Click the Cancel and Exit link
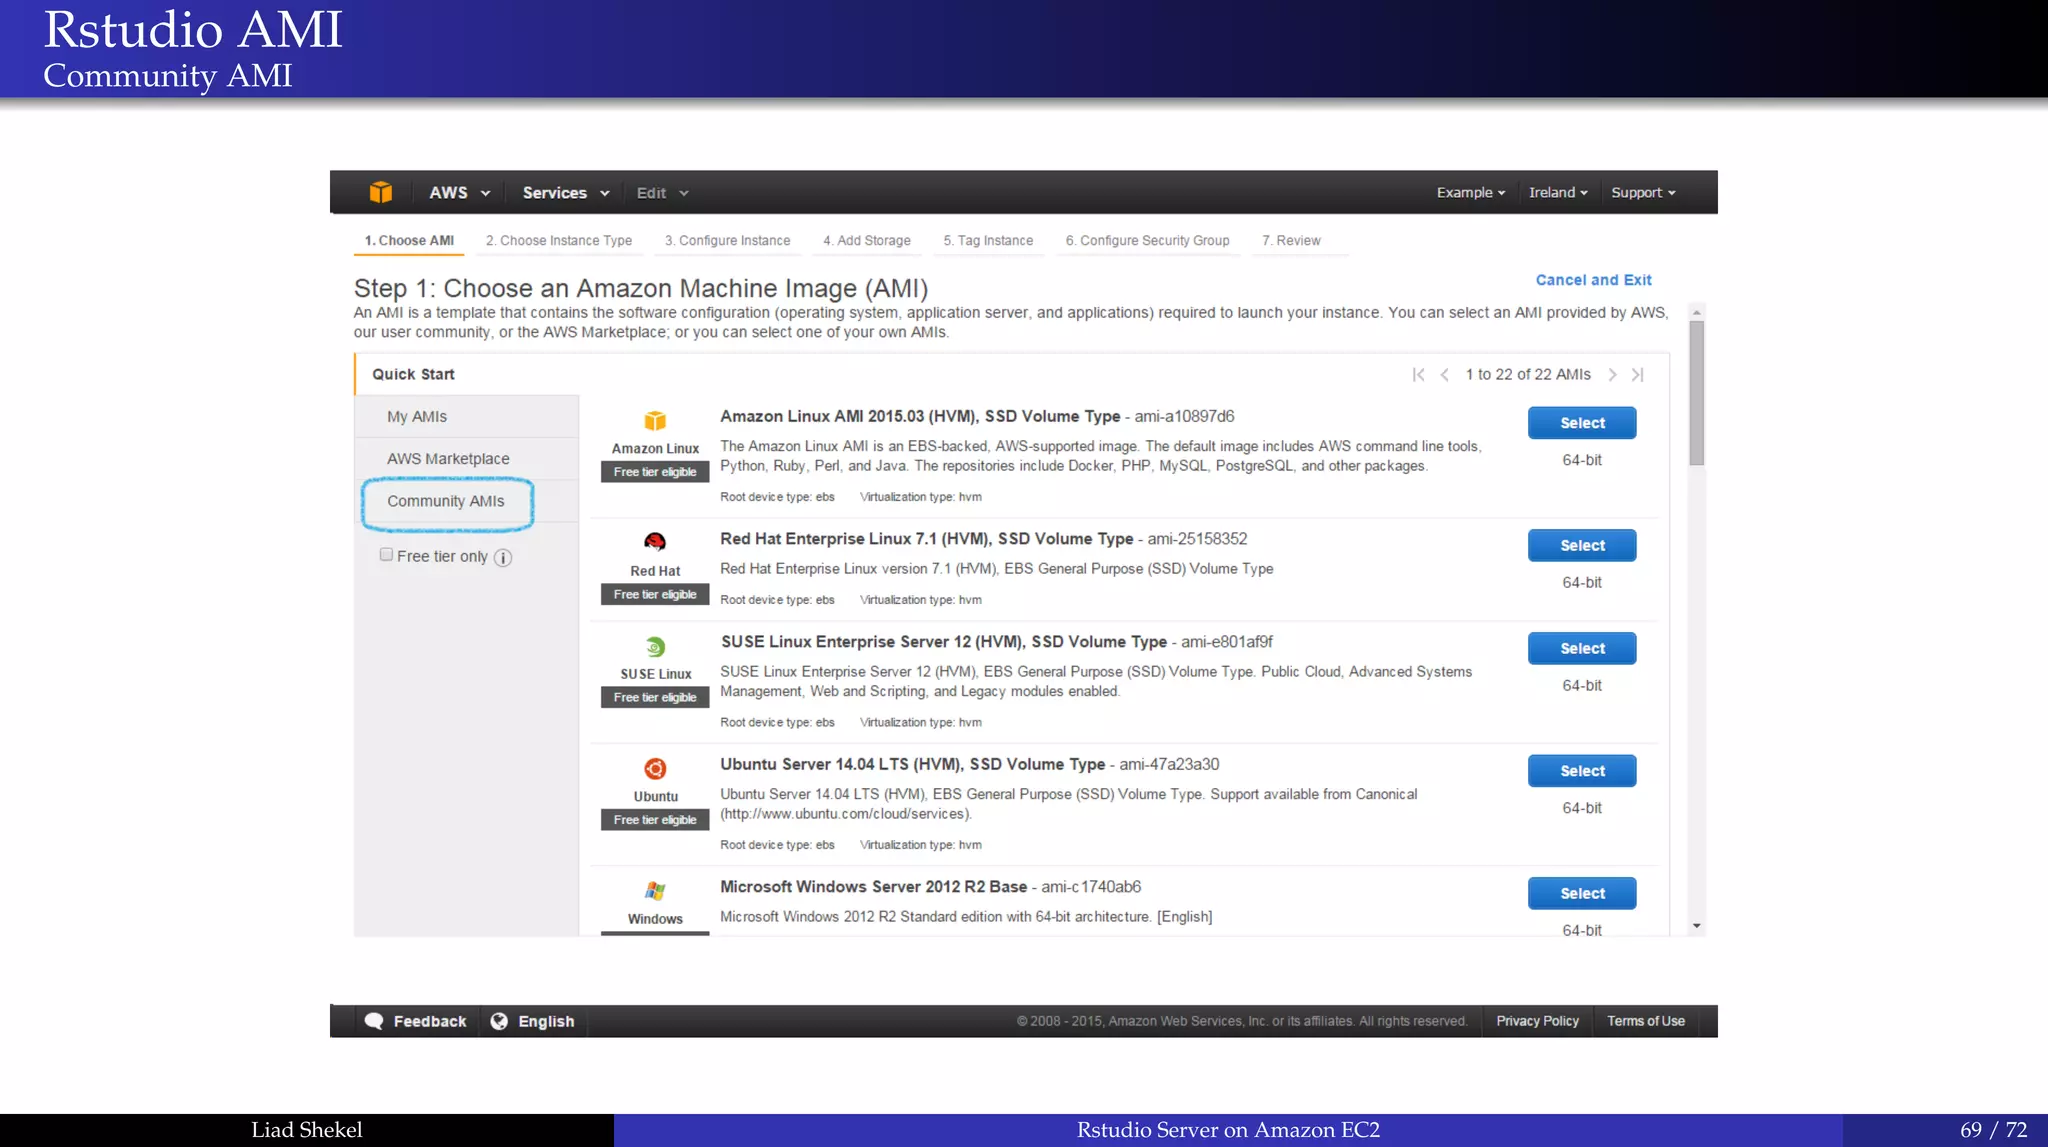The image size is (2048, 1147). point(1593,280)
